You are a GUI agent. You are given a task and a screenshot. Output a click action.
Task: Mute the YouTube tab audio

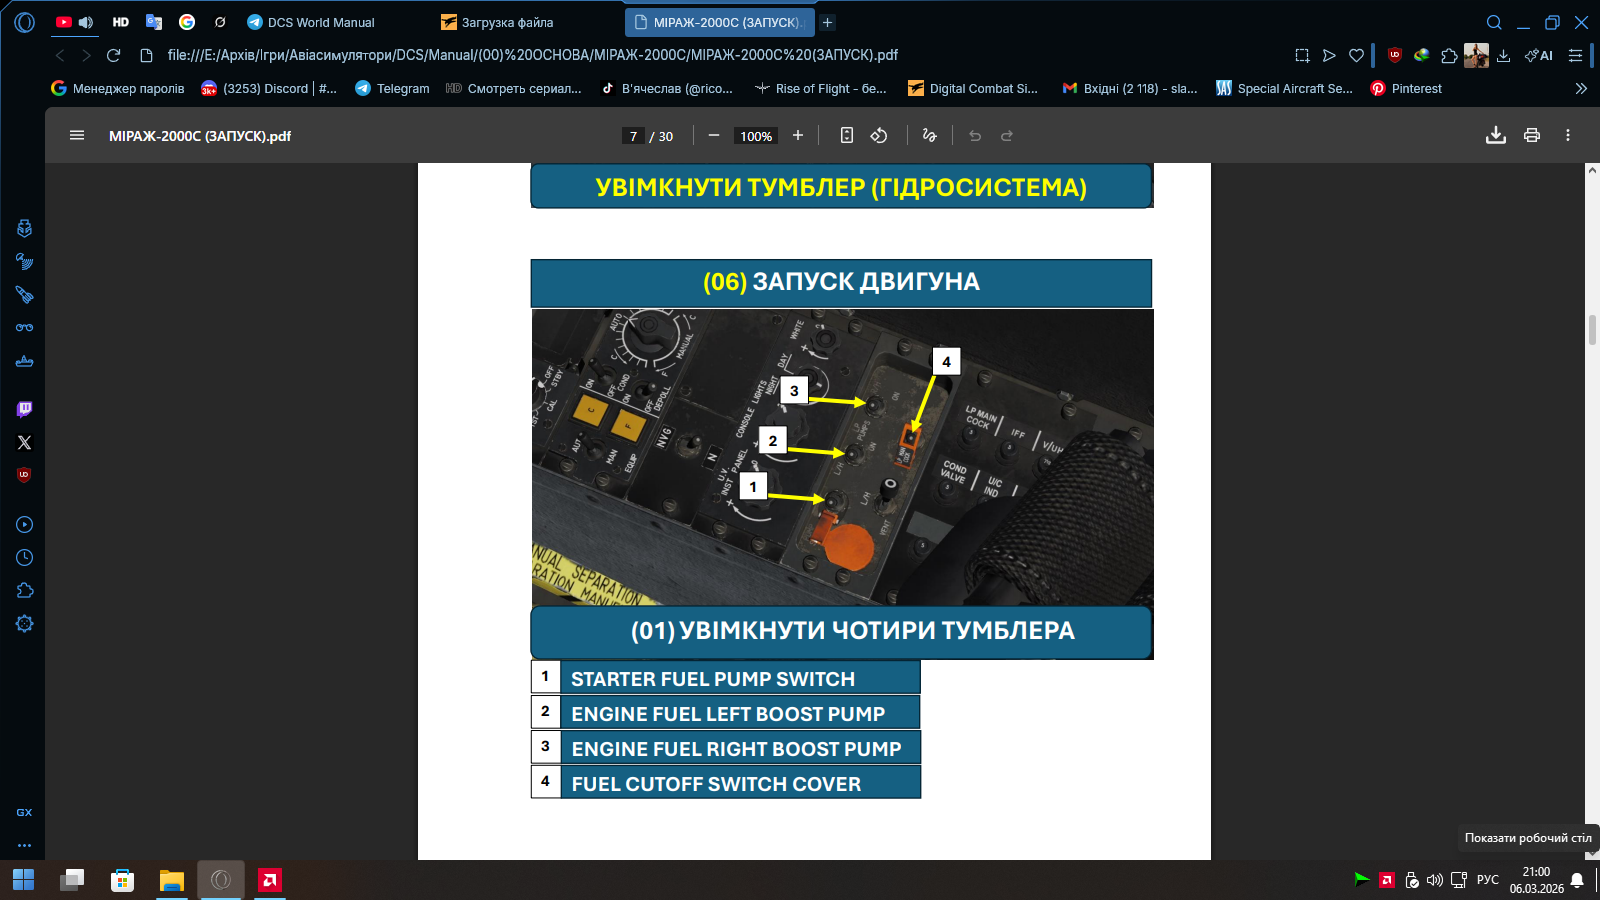86,22
